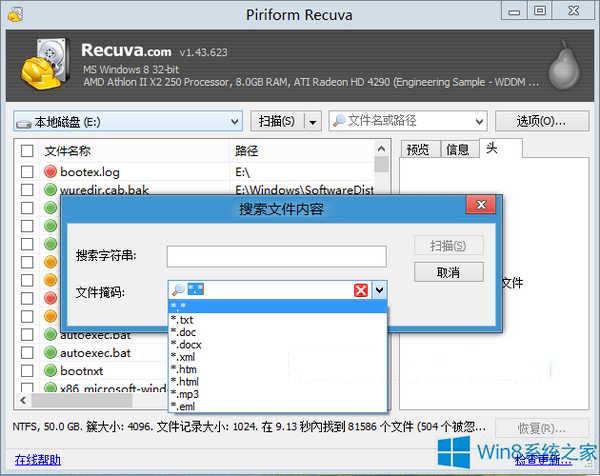Switch to the 信息 tab
Viewport: 600px width, 476px height.
click(x=458, y=149)
